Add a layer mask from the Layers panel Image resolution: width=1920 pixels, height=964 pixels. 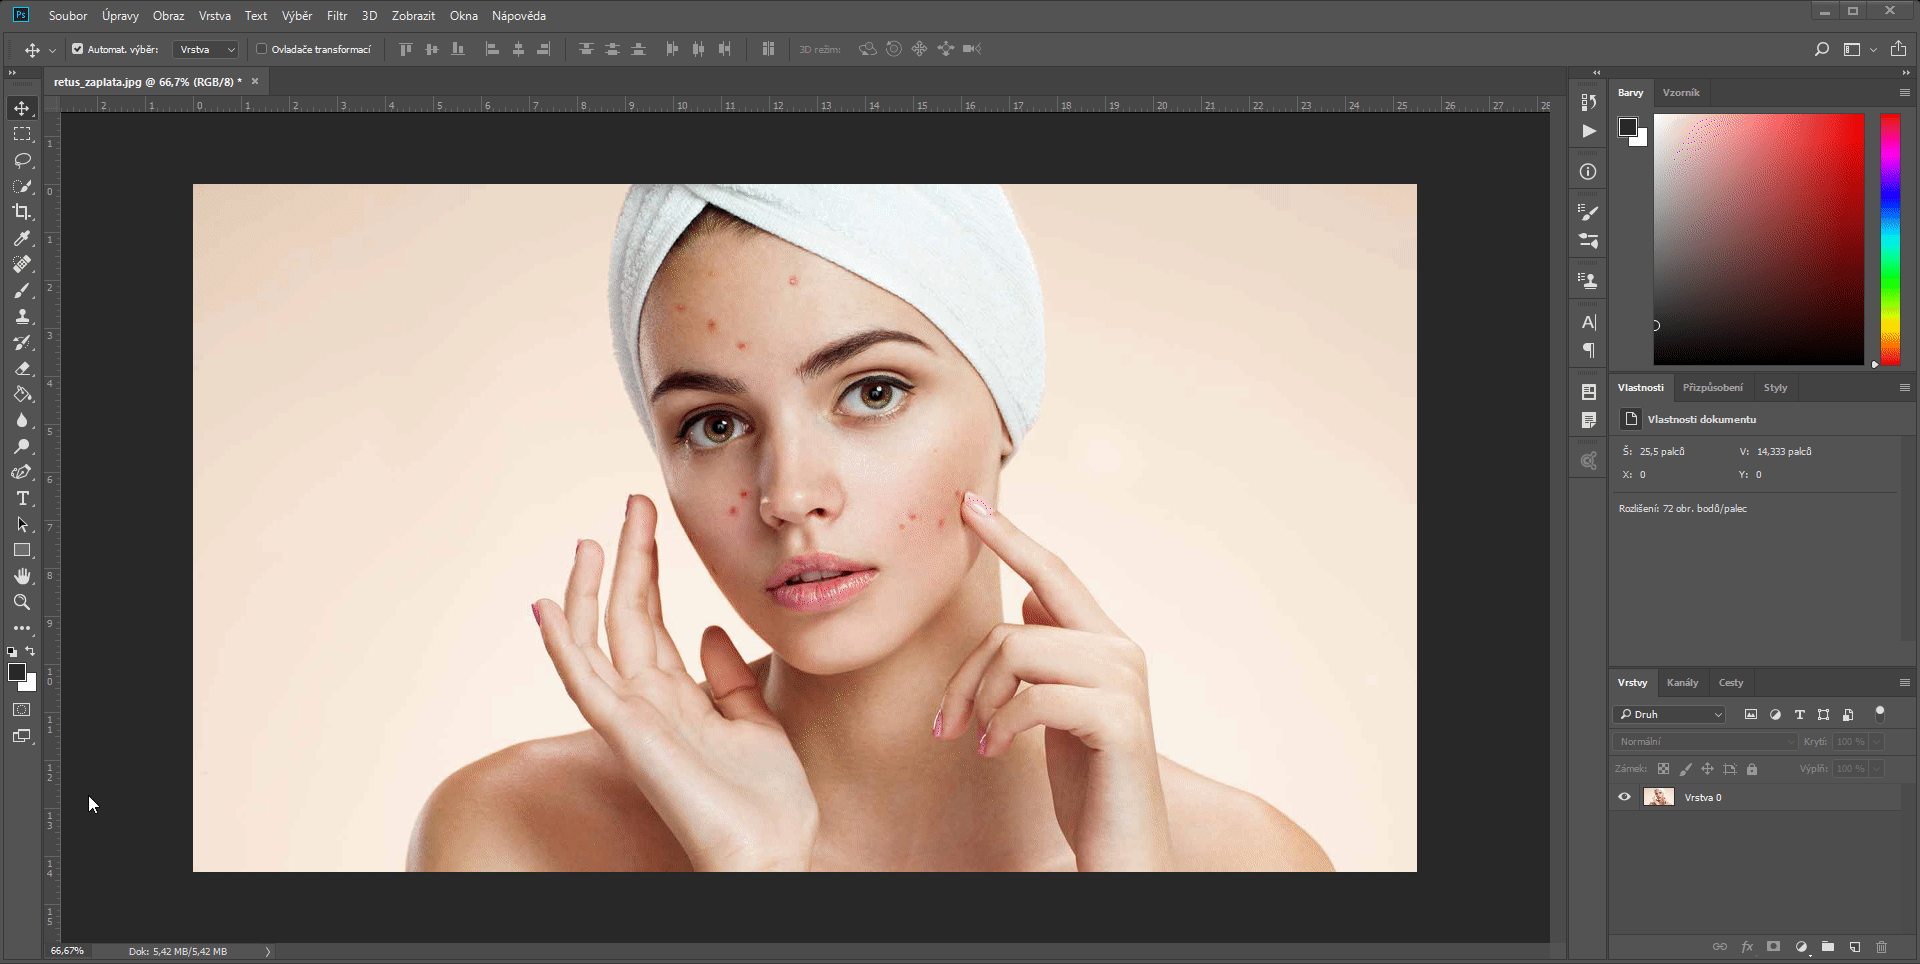[1774, 947]
